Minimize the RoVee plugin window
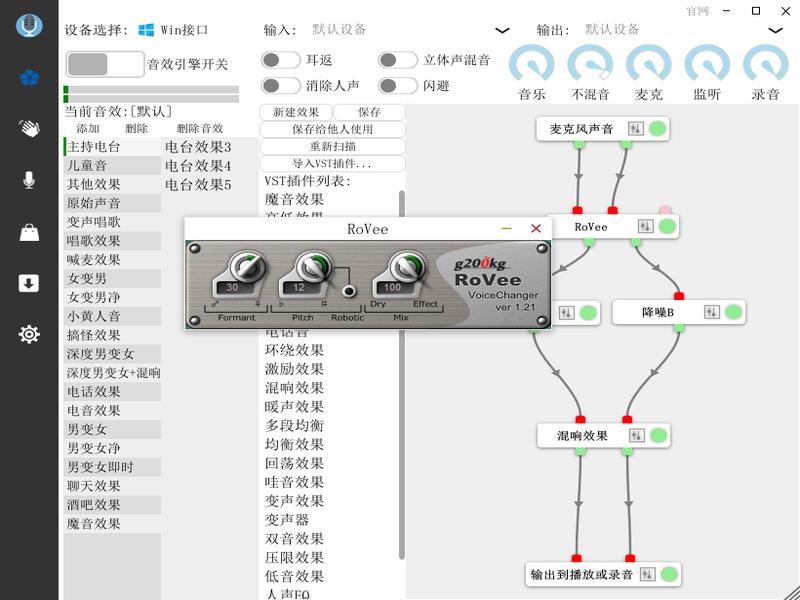 click(x=507, y=229)
